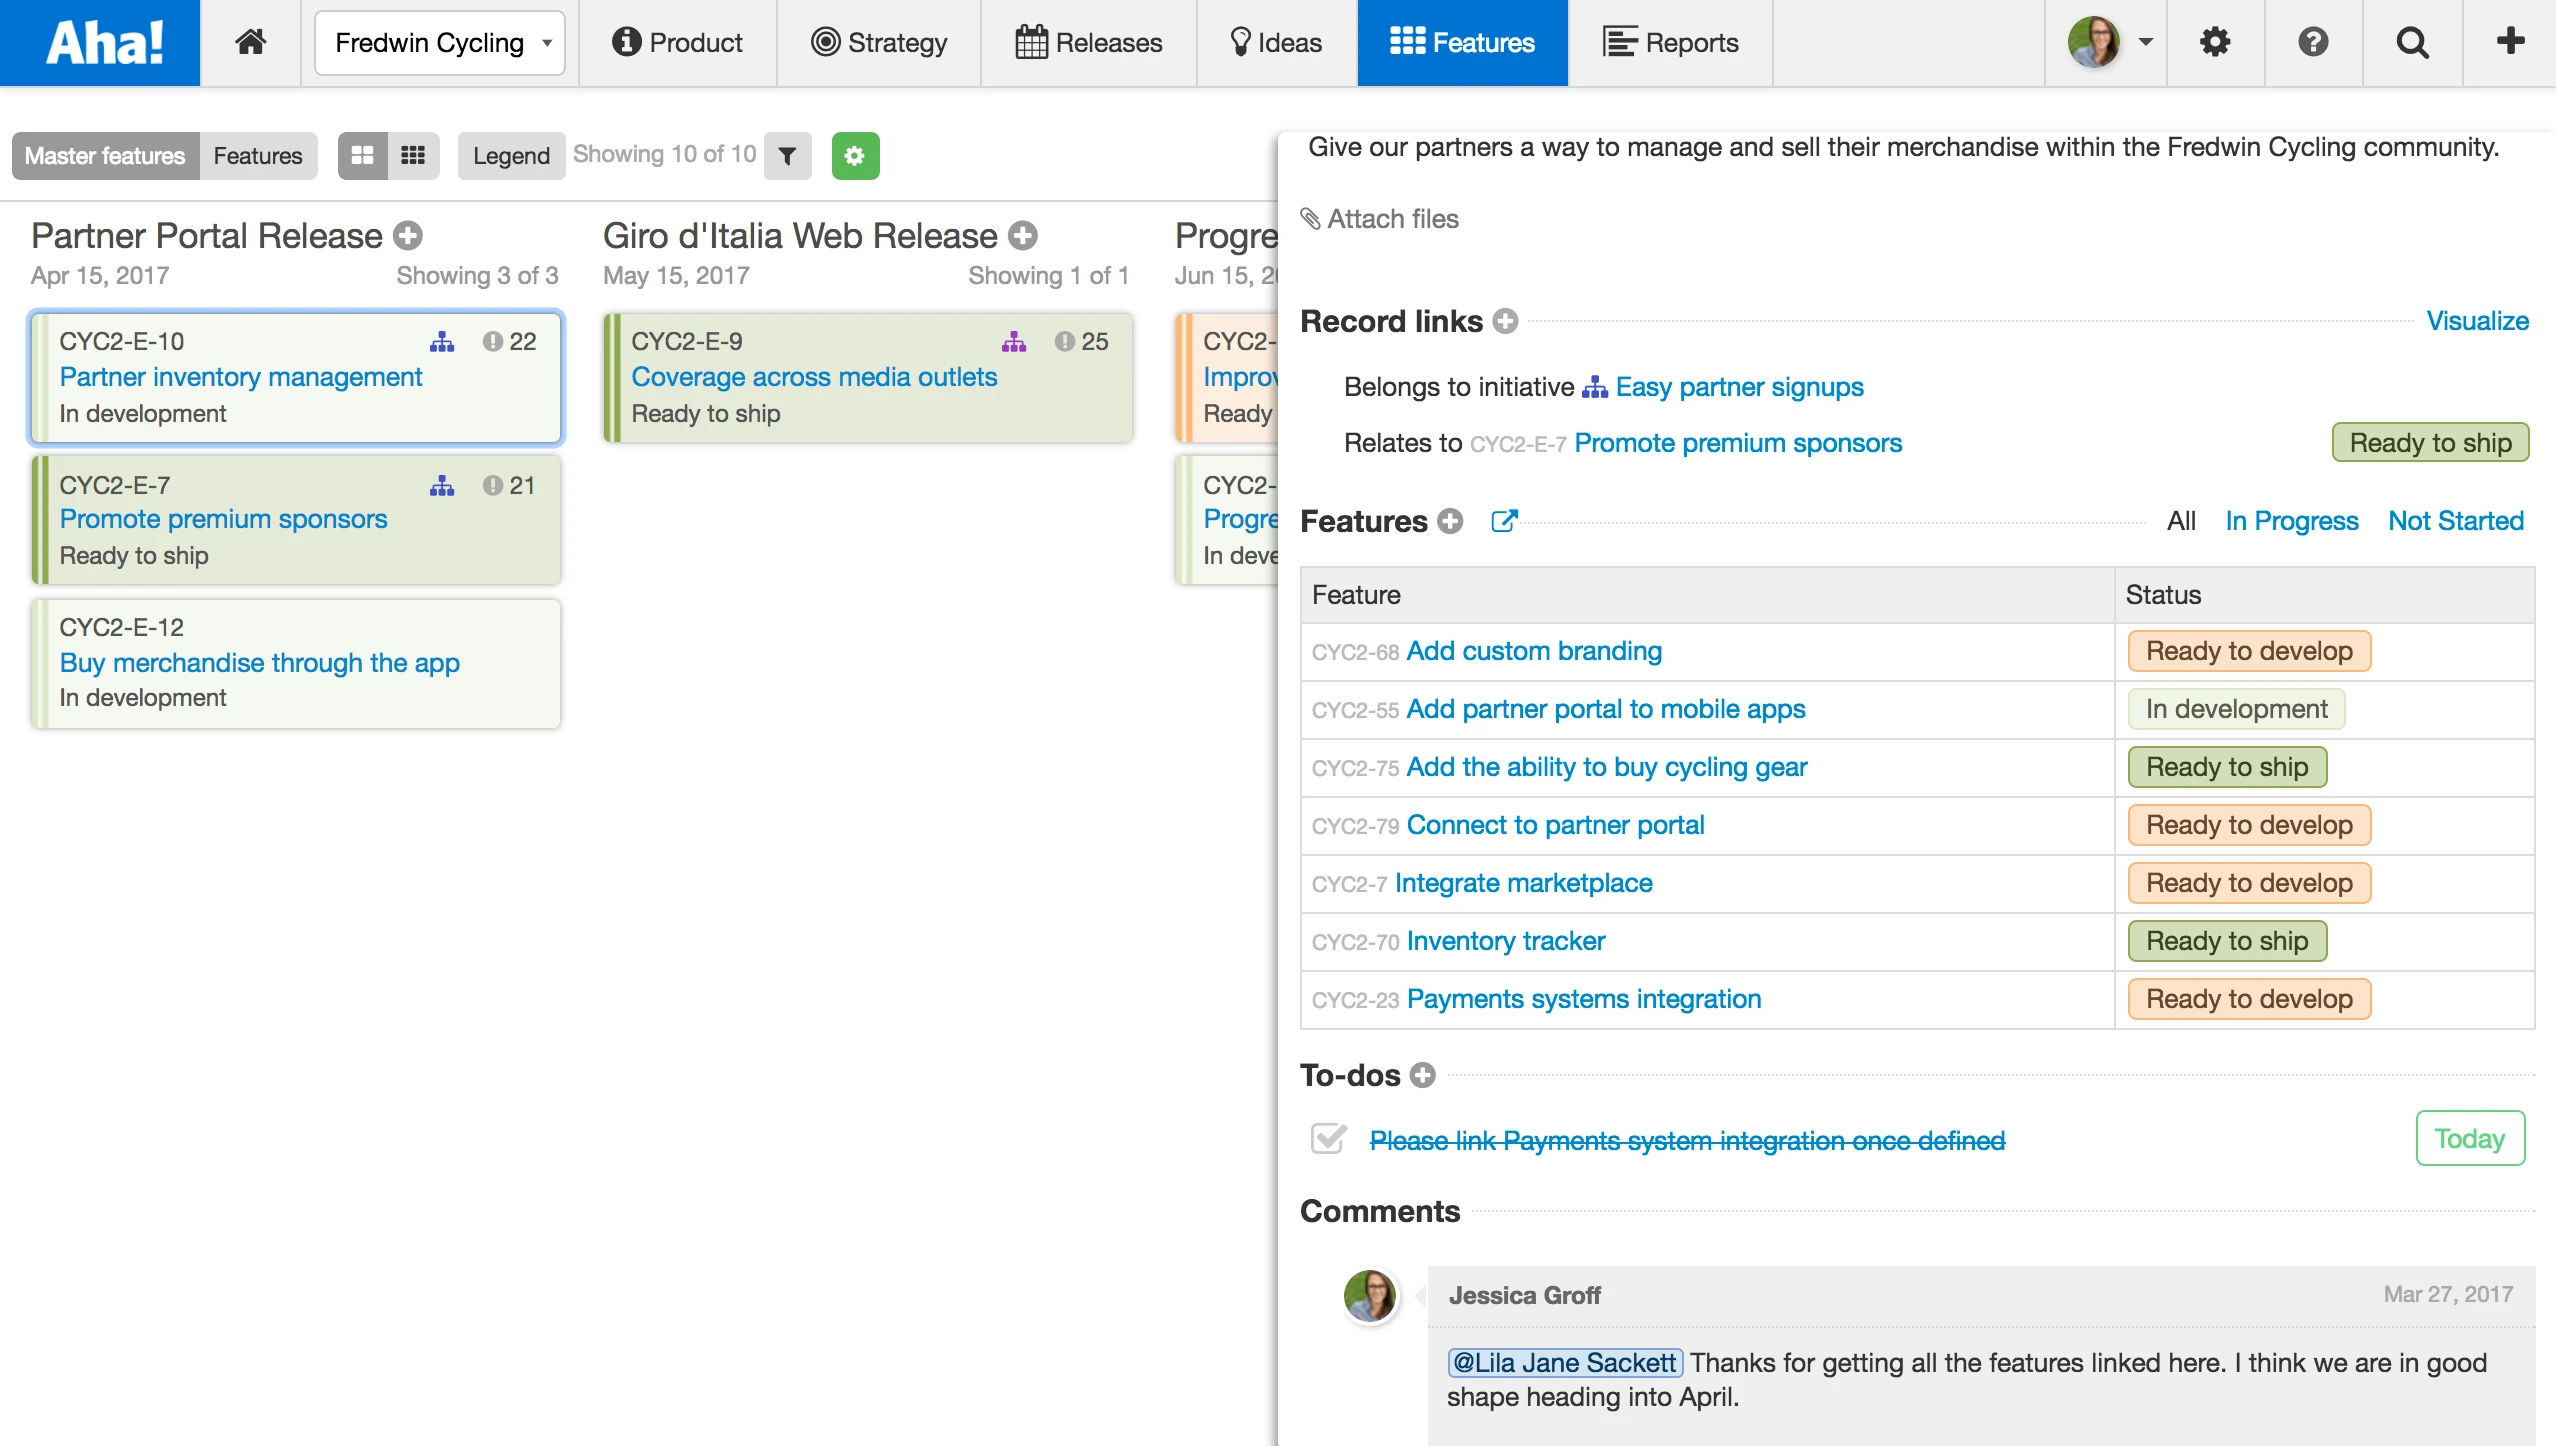Open the Releases tab
The image size is (2556, 1446).
1088,42
